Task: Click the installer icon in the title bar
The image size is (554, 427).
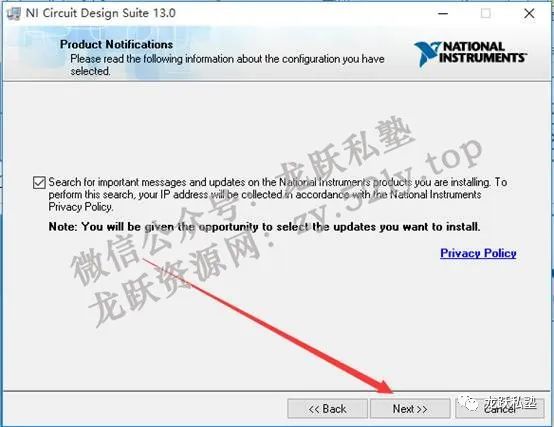Action: point(13,13)
